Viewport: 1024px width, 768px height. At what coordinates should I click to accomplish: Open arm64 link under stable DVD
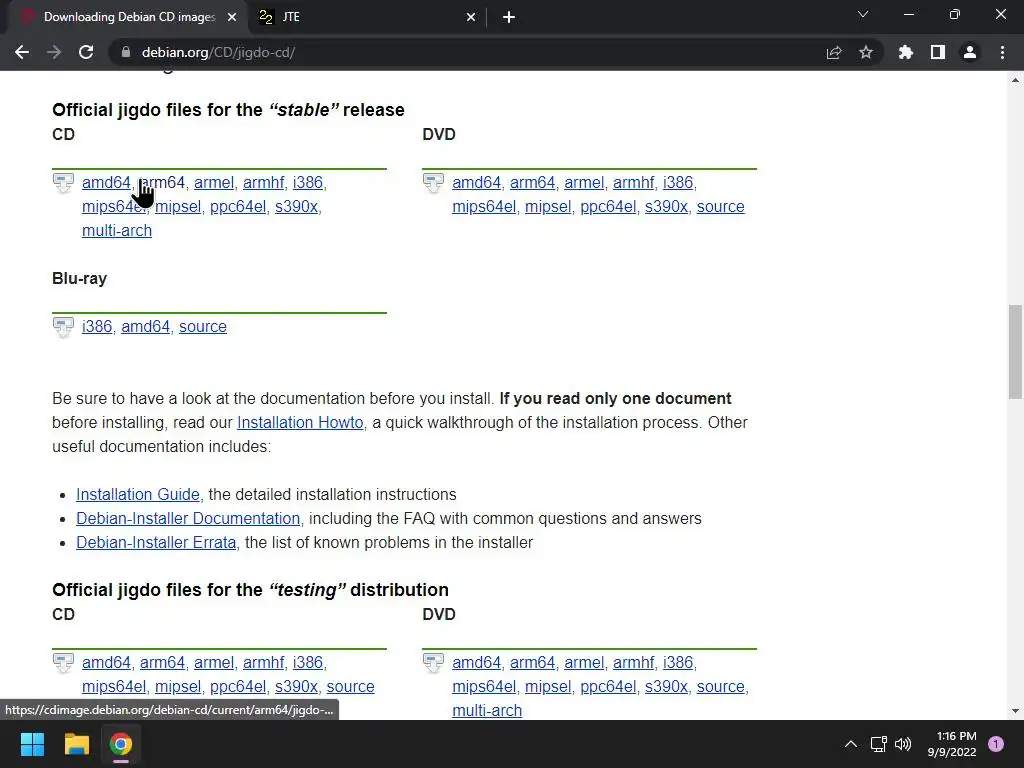click(532, 183)
